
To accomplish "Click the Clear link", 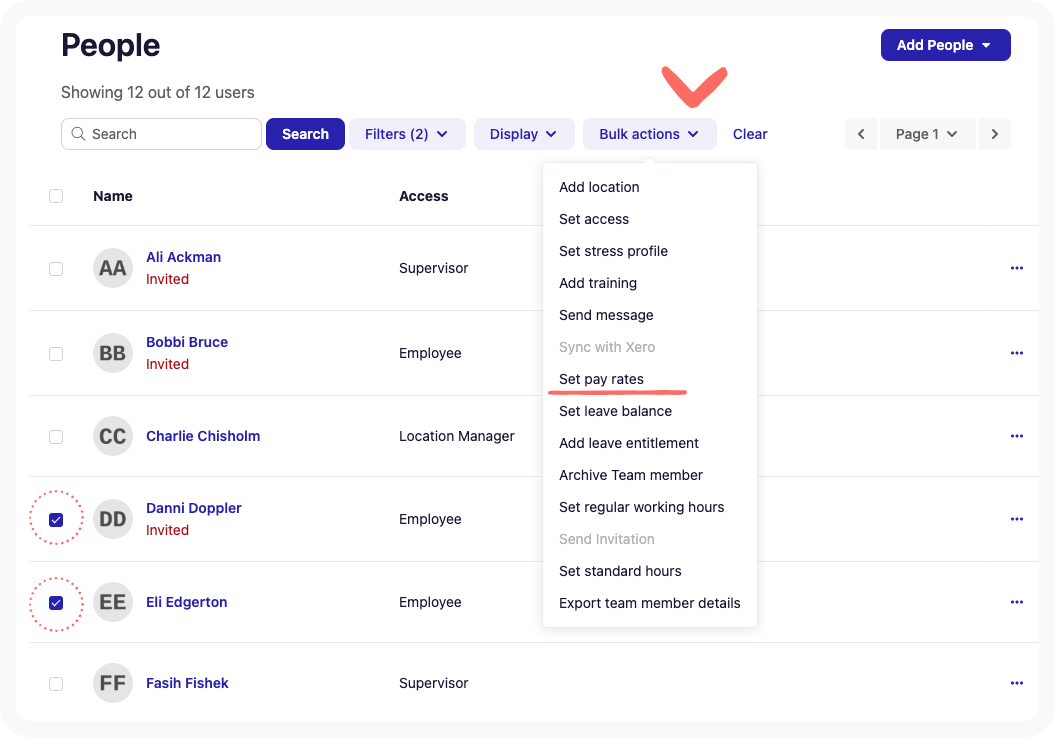I will (x=750, y=134).
